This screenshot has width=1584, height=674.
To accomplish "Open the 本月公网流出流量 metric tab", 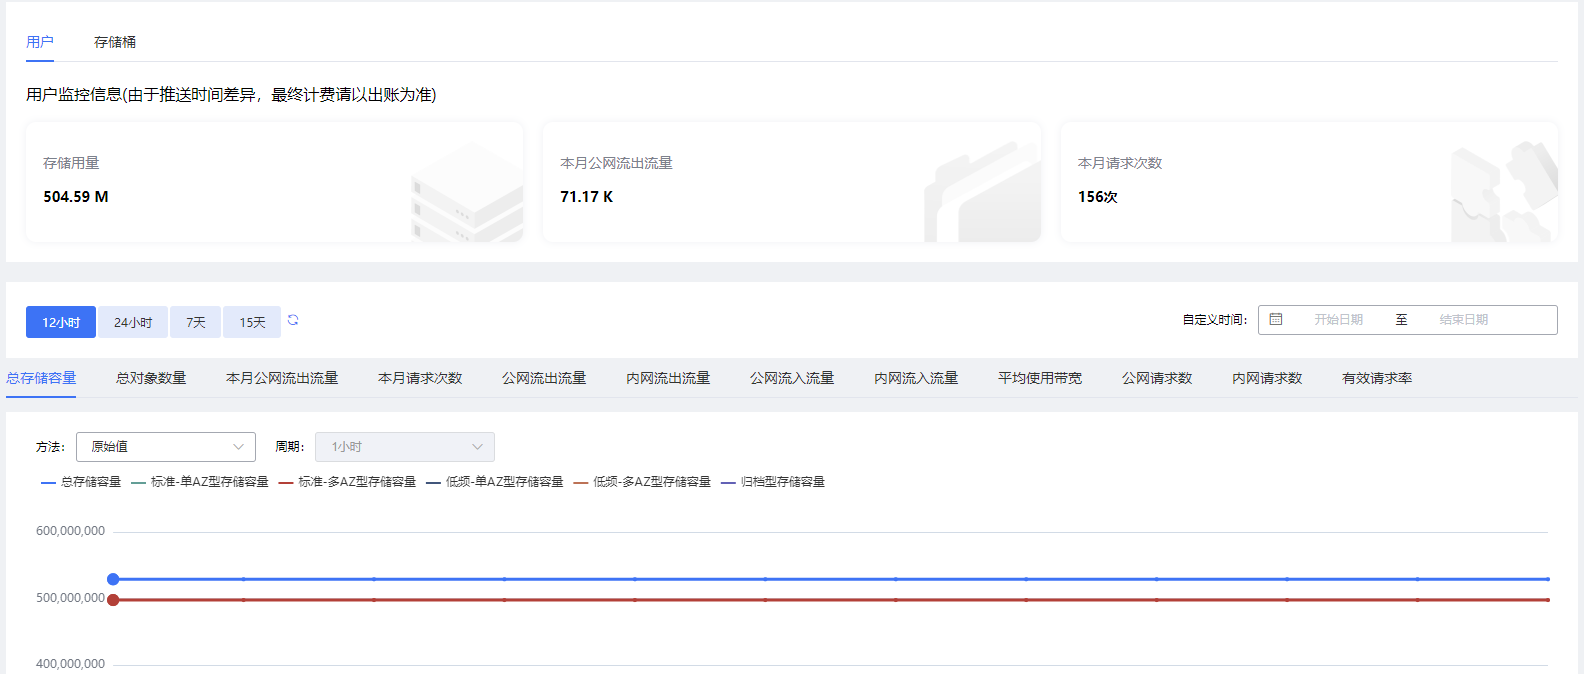I will coord(282,378).
